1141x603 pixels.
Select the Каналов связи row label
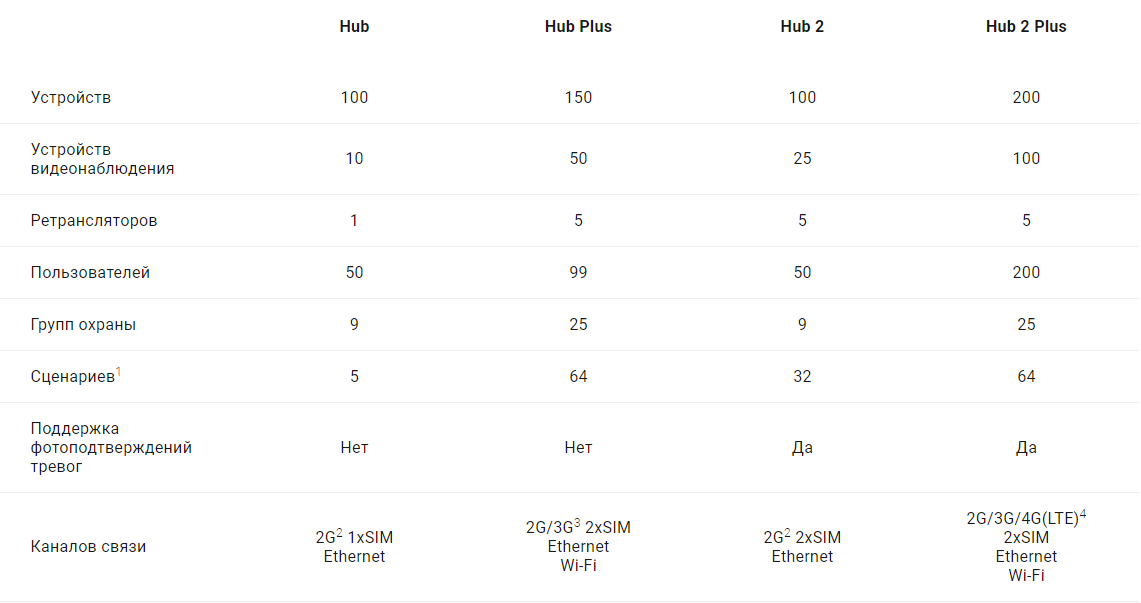tap(88, 547)
